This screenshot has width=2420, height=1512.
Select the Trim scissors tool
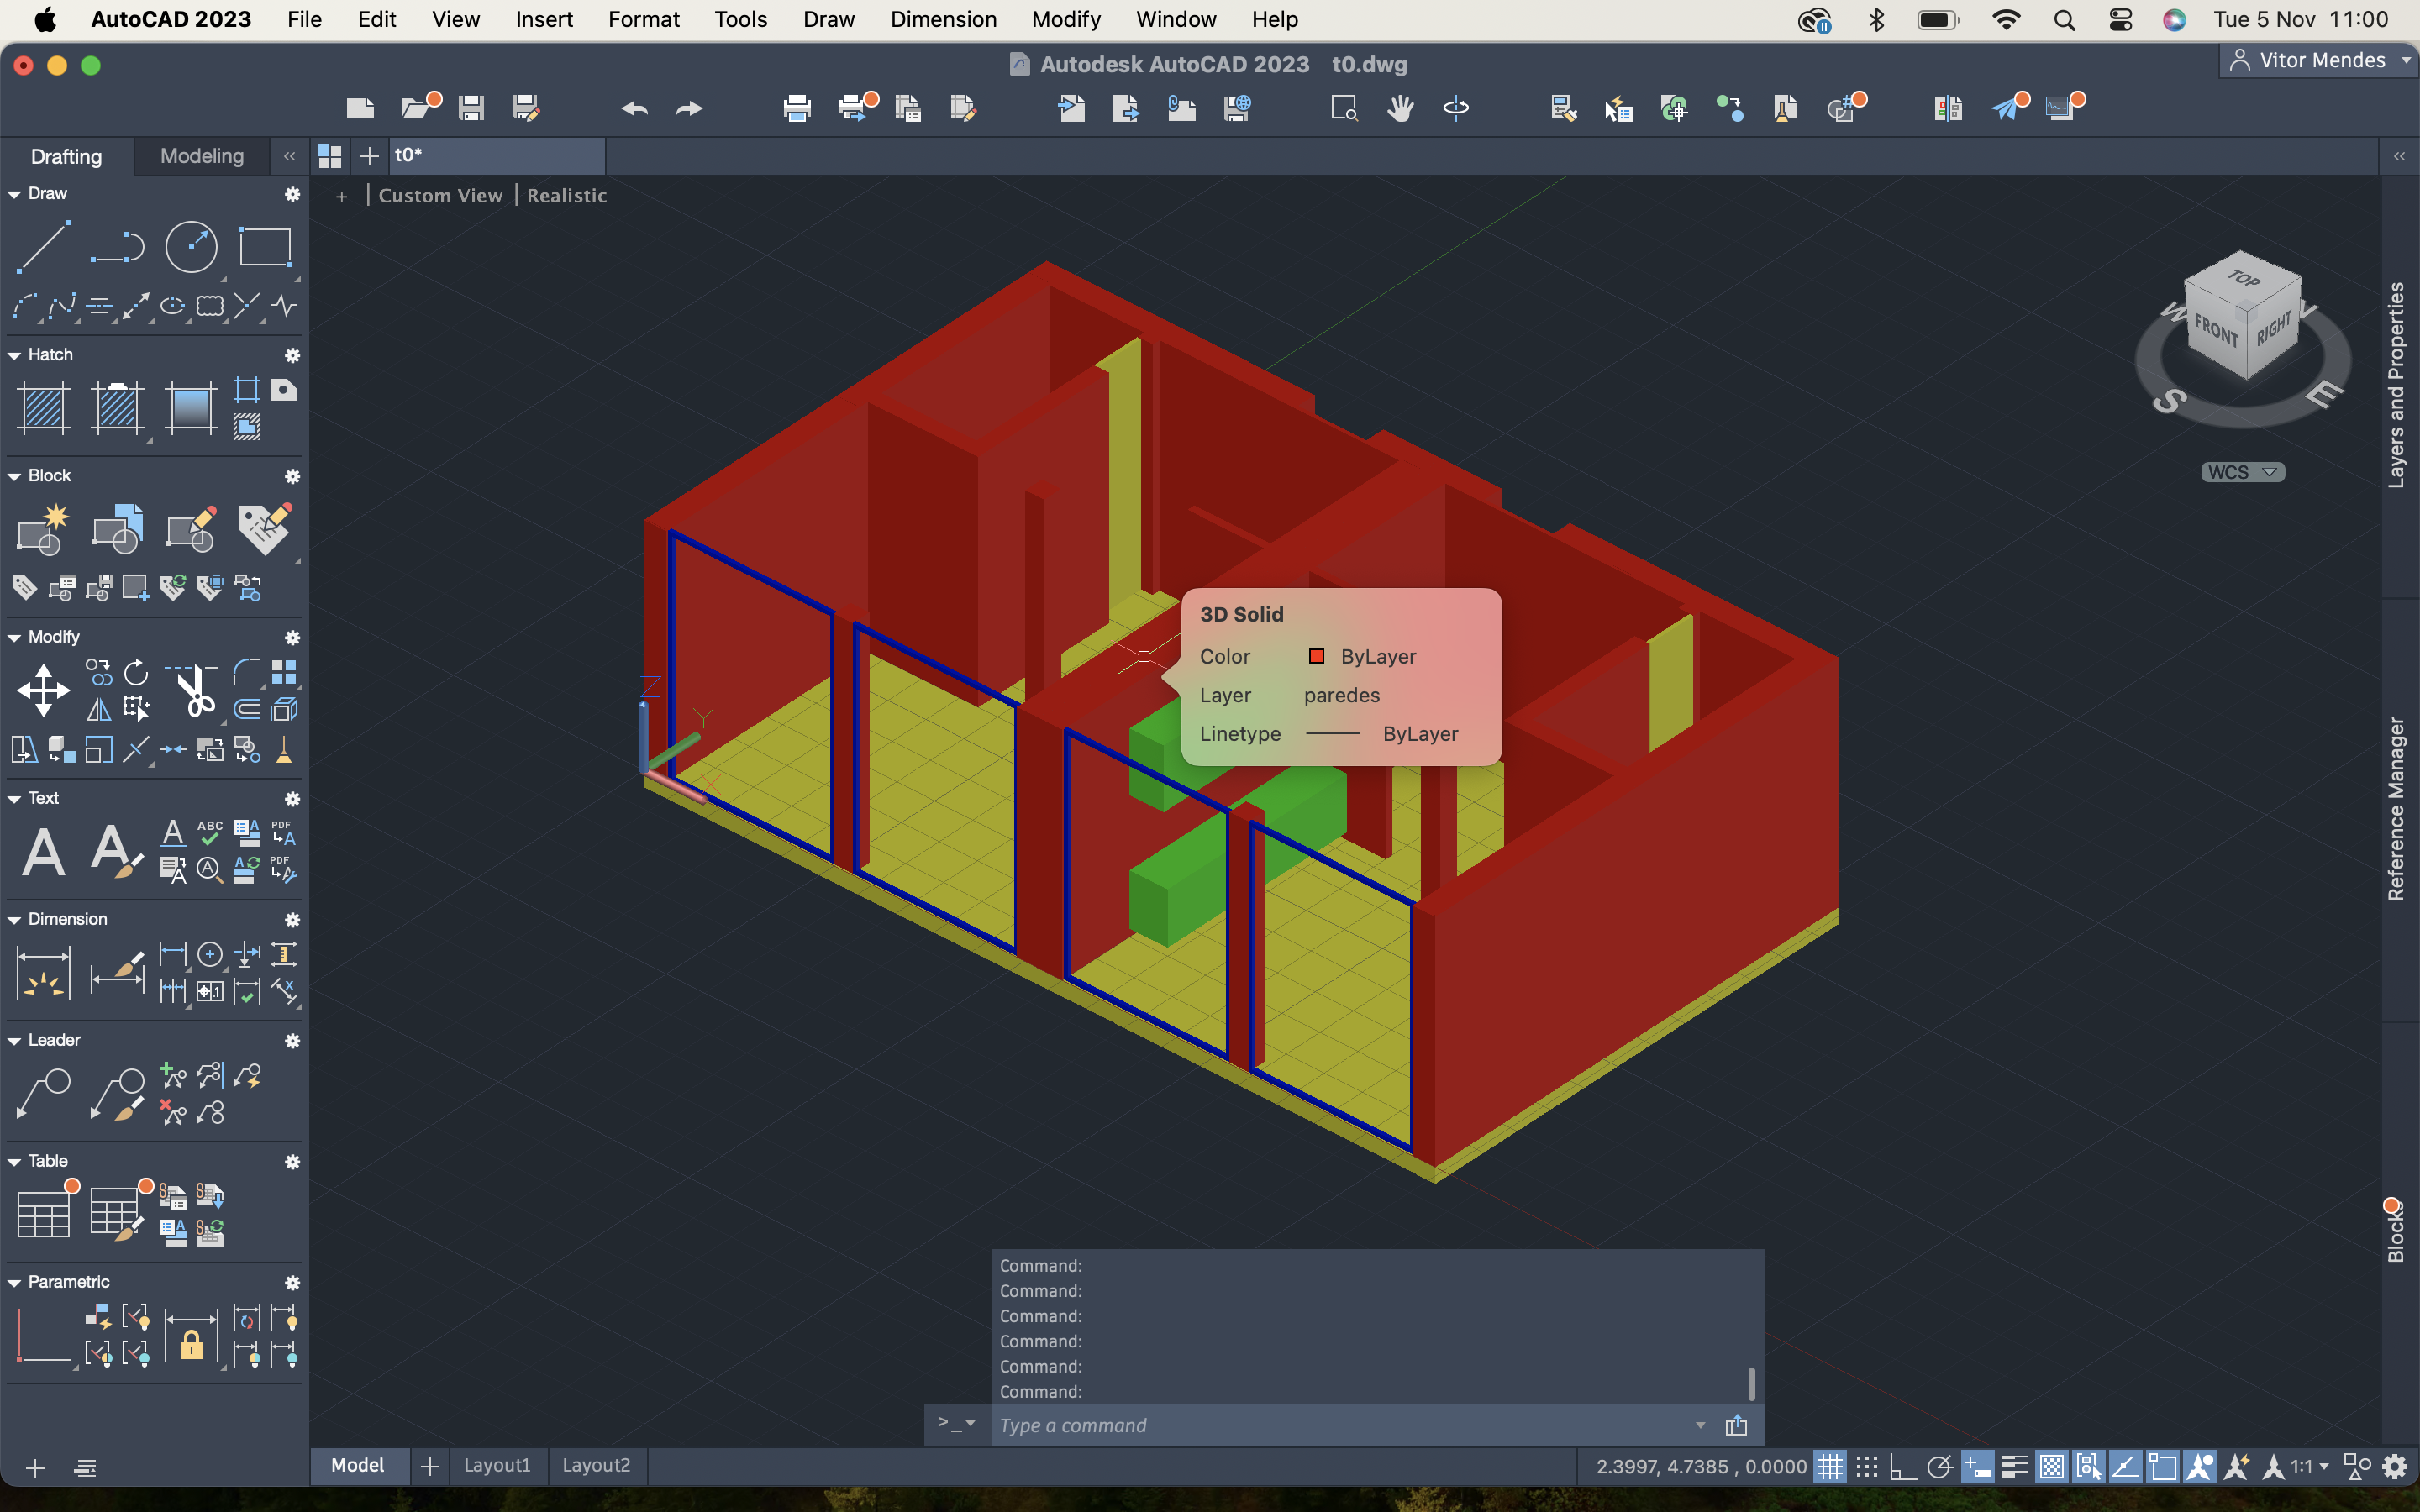(x=194, y=690)
